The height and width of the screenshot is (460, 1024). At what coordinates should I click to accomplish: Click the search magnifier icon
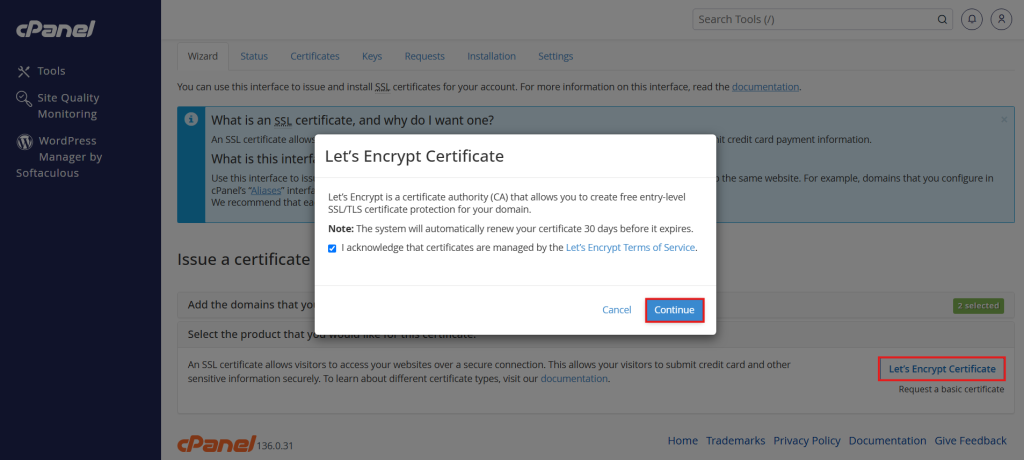(942, 20)
